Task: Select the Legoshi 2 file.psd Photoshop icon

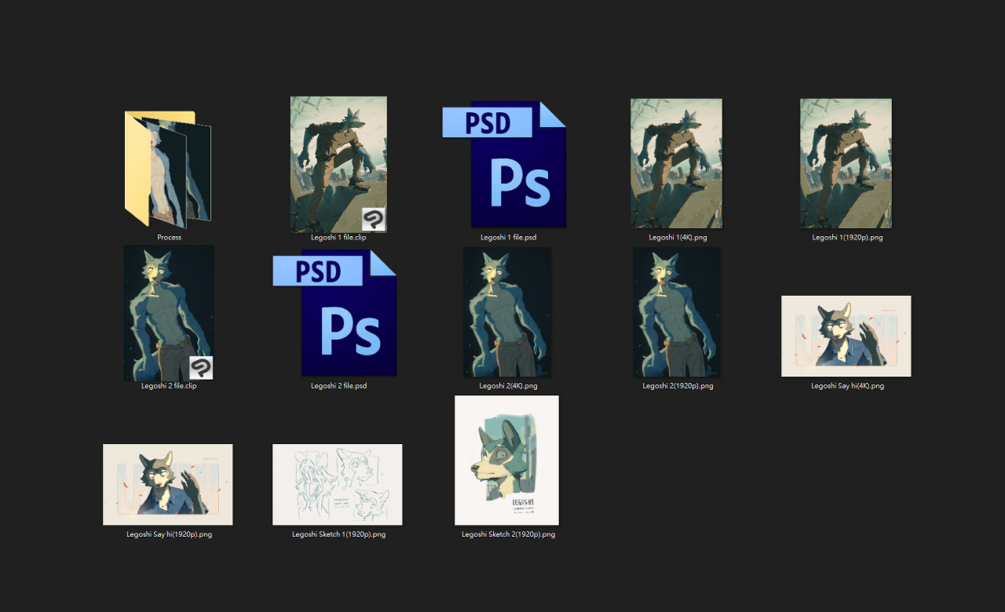Action: tap(335, 313)
